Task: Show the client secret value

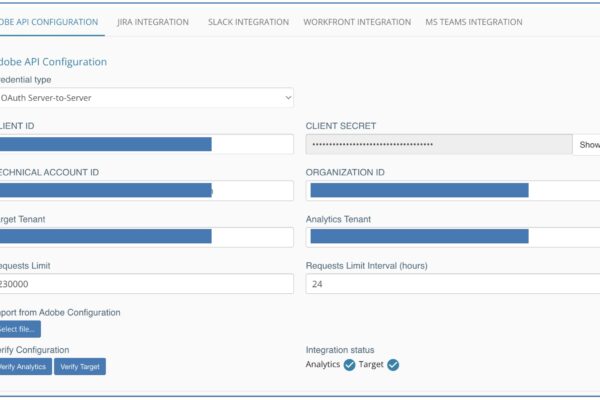Action: (x=589, y=145)
